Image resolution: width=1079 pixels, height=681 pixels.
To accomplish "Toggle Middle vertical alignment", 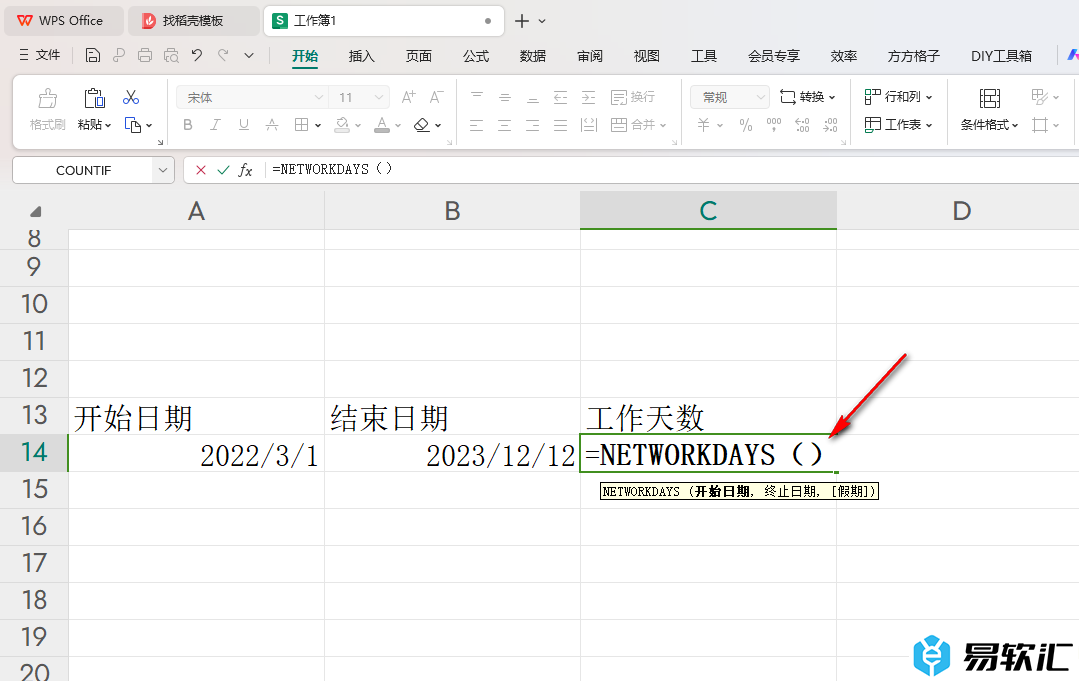I will click(x=505, y=98).
